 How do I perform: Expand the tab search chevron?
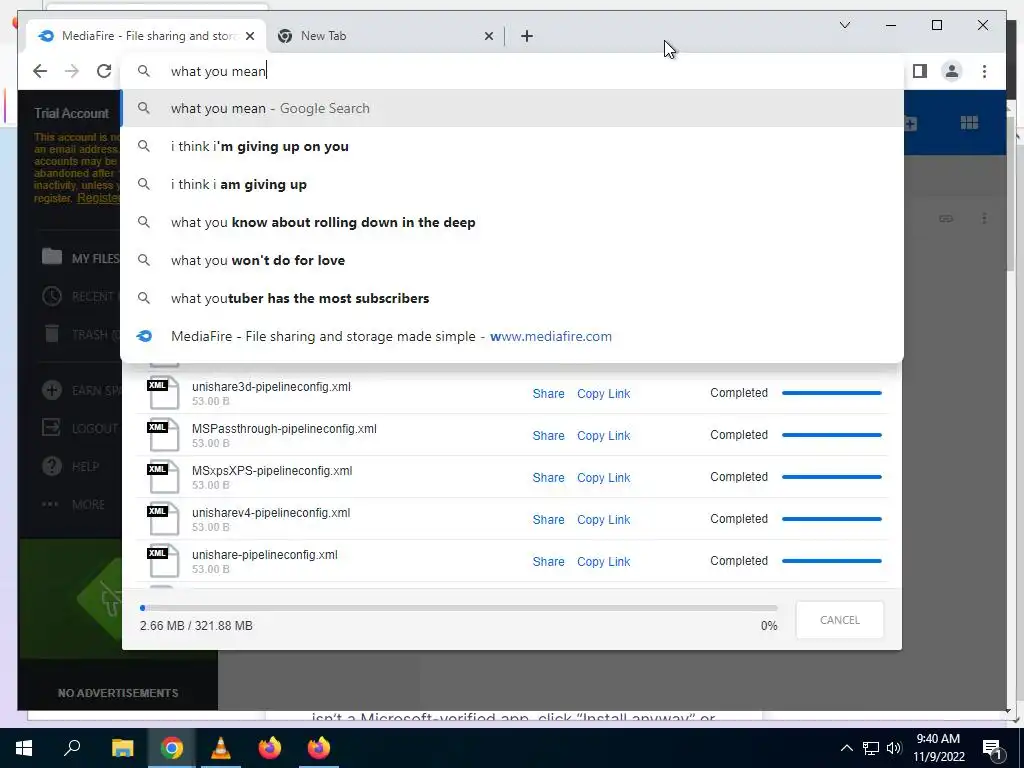[844, 25]
